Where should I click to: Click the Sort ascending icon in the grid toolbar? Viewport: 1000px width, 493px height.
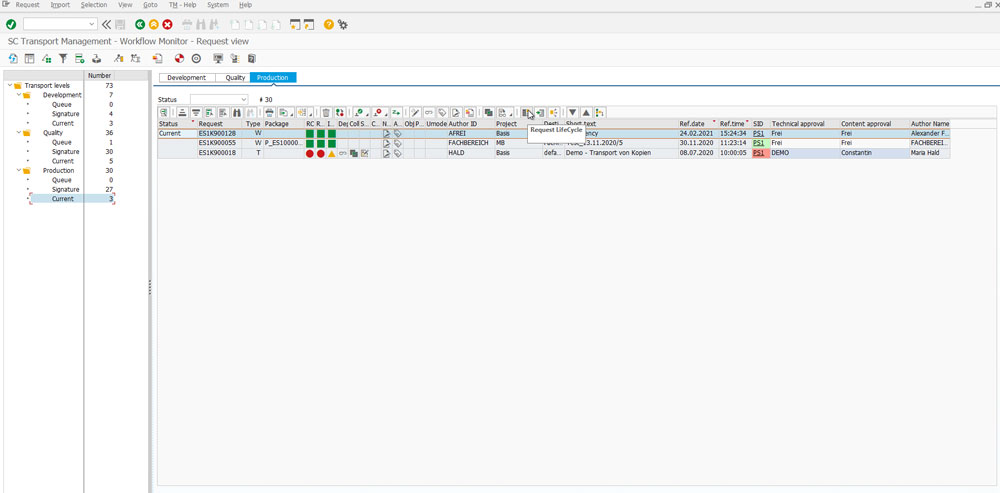pyautogui.click(x=182, y=112)
